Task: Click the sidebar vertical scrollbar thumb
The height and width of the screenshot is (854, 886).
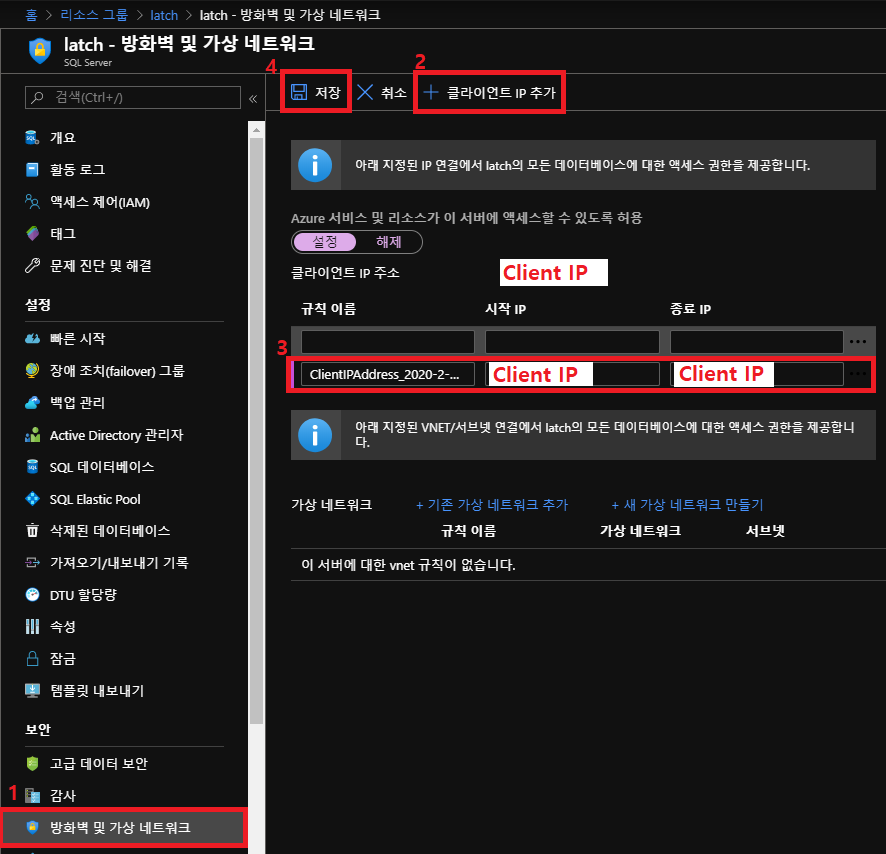Action: click(257, 430)
